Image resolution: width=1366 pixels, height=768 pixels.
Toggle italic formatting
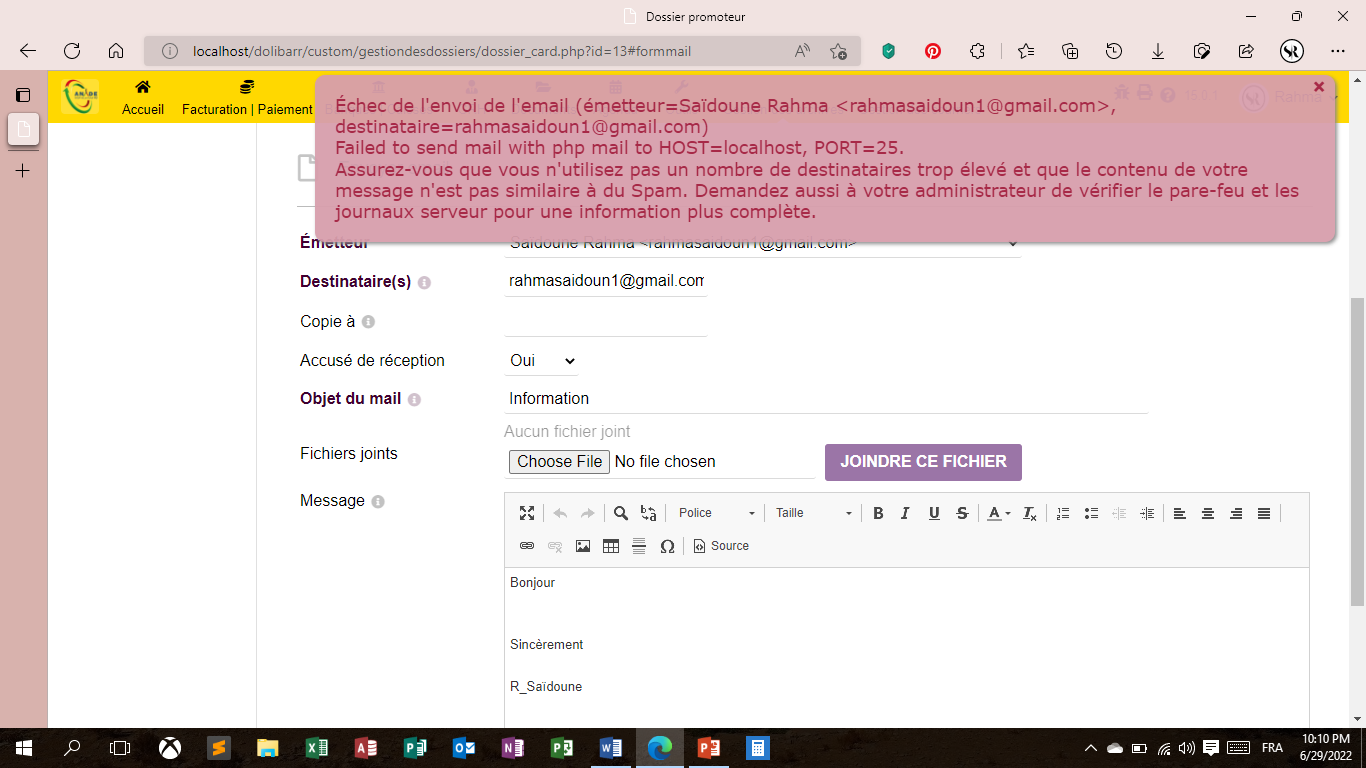pyautogui.click(x=905, y=513)
